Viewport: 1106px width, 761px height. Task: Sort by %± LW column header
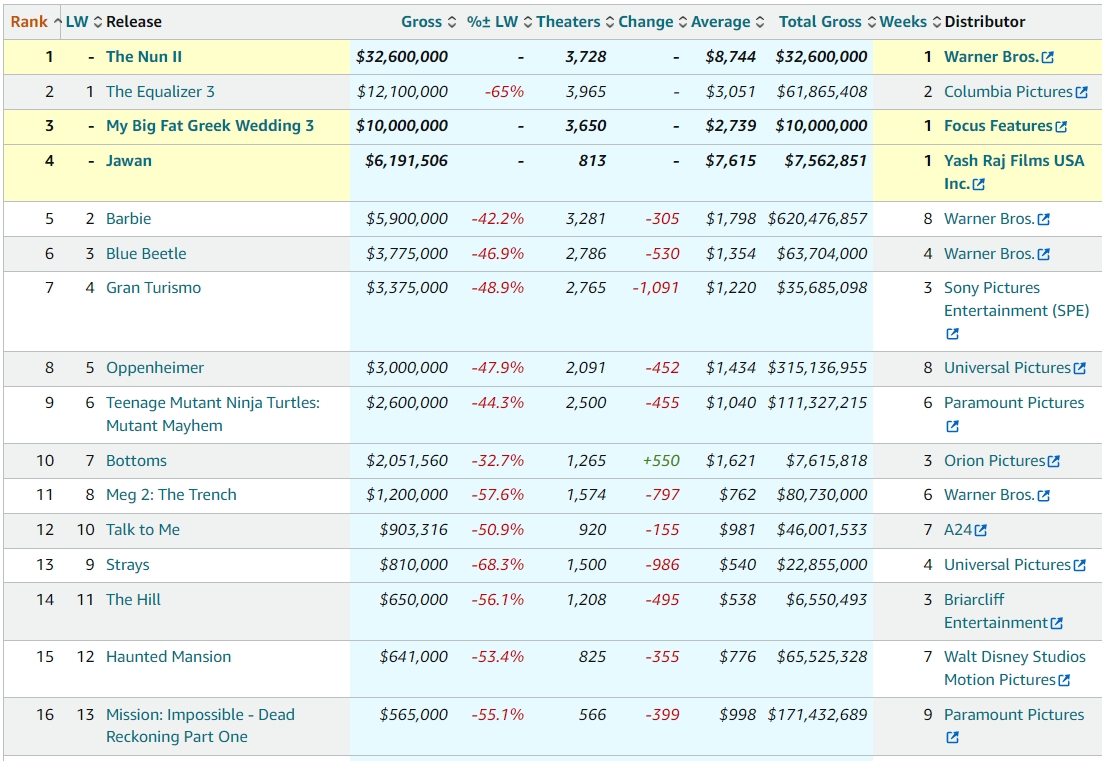click(x=499, y=22)
